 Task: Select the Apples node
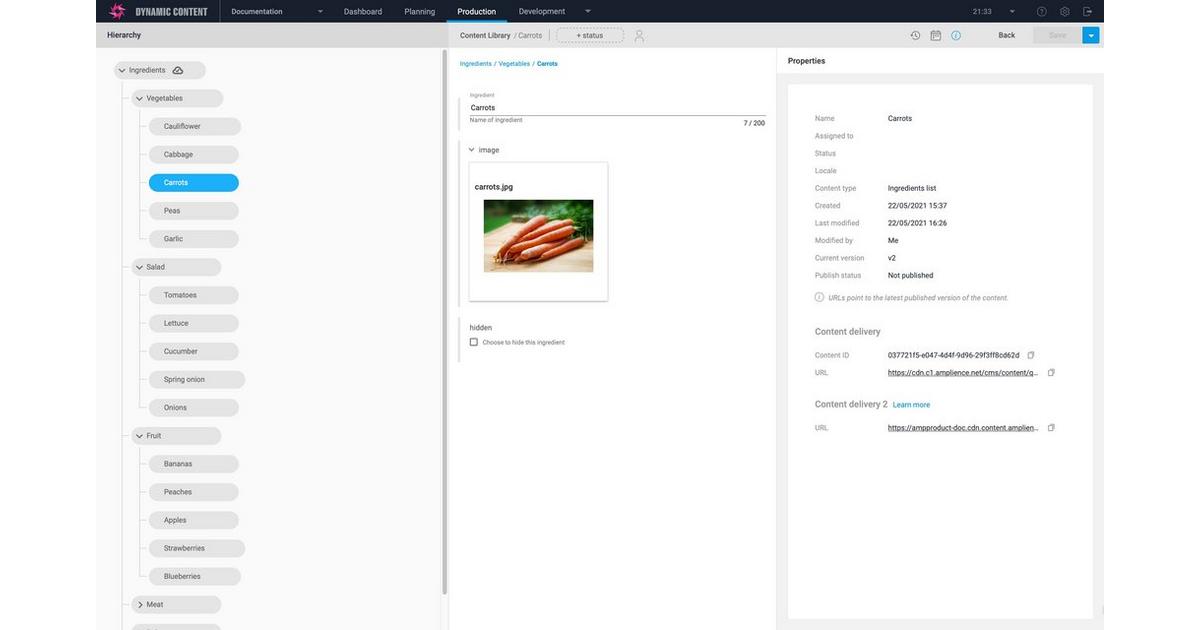pyautogui.click(x=194, y=520)
